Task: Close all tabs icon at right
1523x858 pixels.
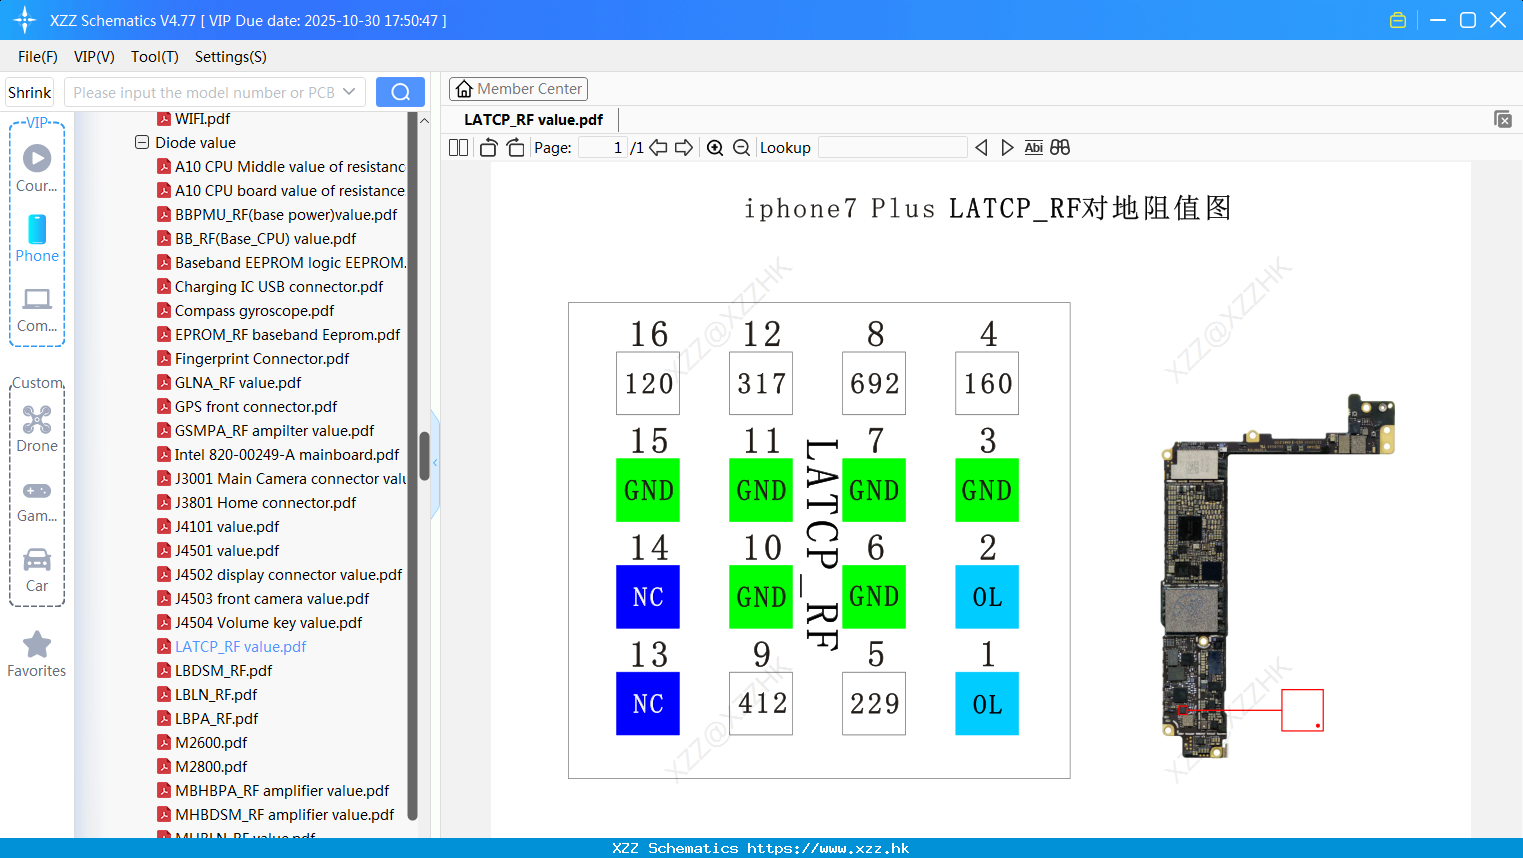Action: (1502, 119)
